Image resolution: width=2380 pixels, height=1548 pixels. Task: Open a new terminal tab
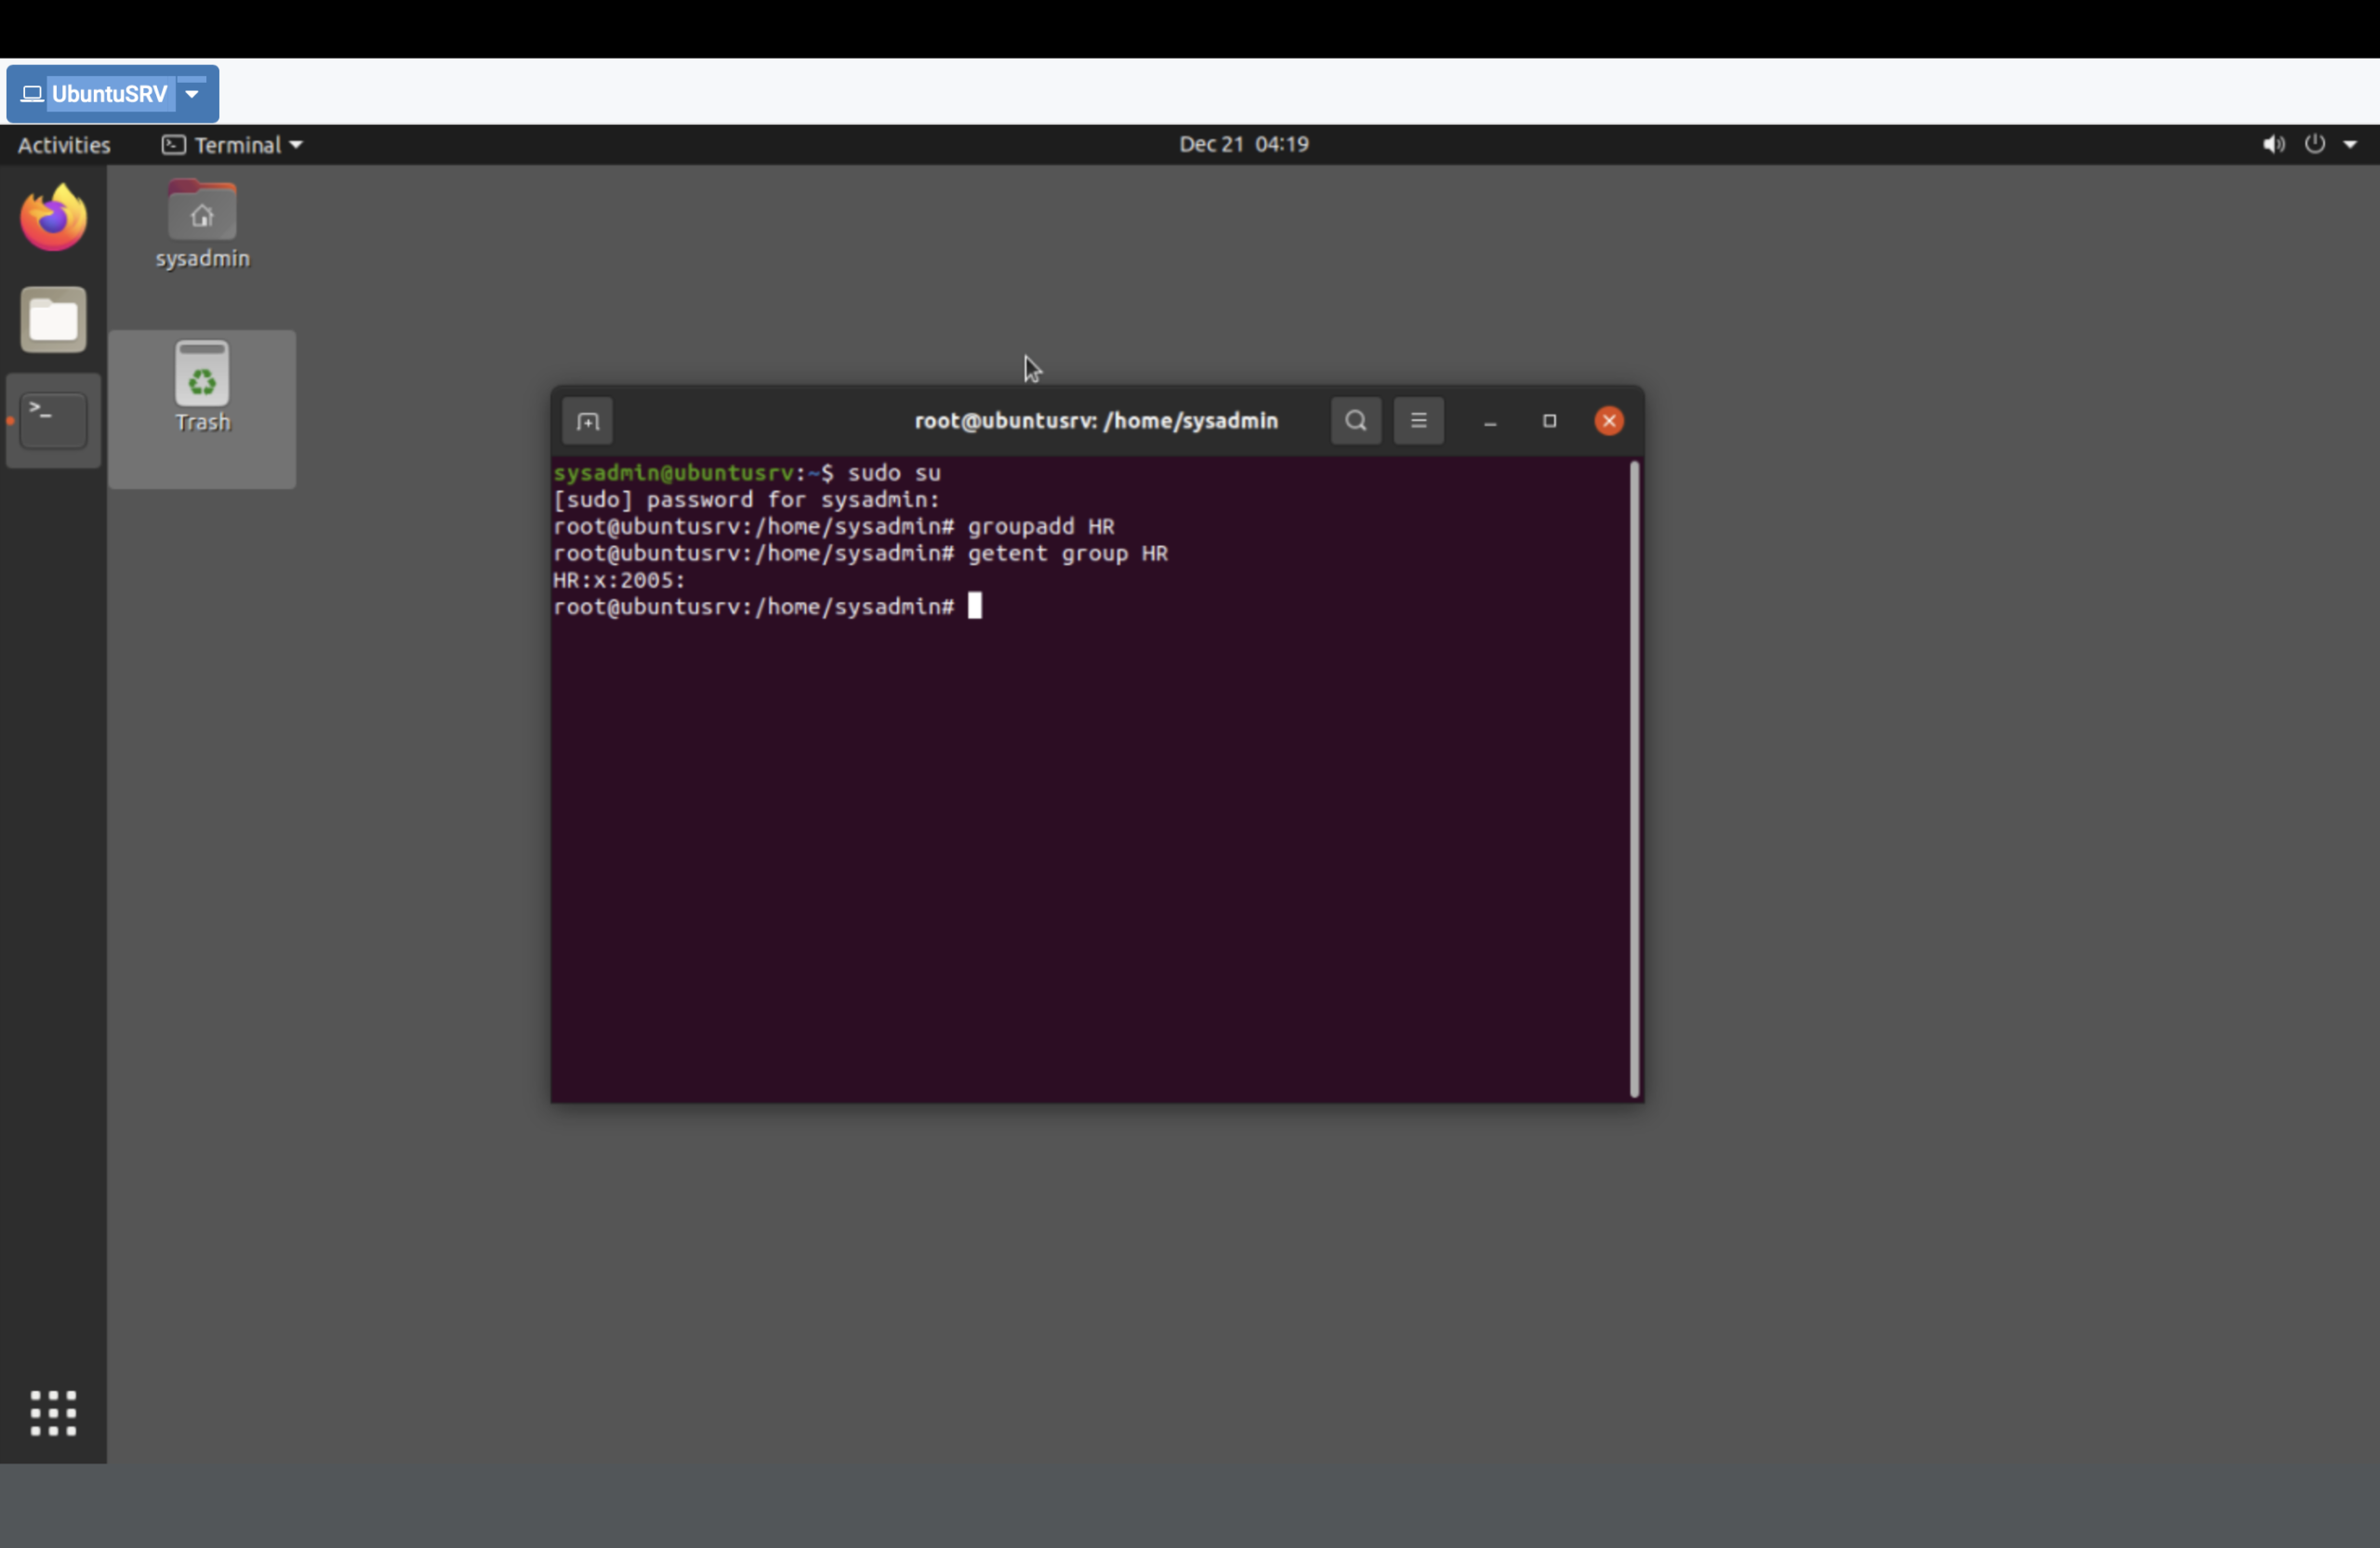click(587, 421)
